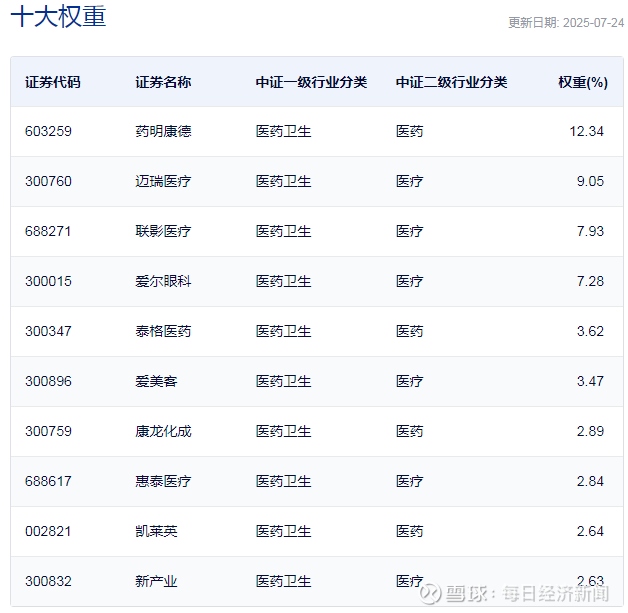This screenshot has width=628, height=613.
Task: Click weight value 2.89
Action: click(x=590, y=432)
